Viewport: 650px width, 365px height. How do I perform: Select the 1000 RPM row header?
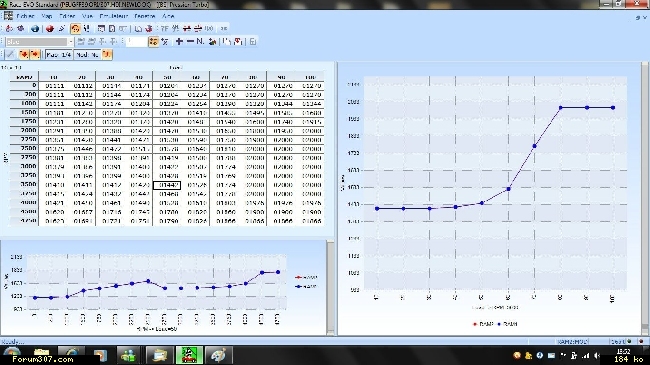pyautogui.click(x=24, y=104)
